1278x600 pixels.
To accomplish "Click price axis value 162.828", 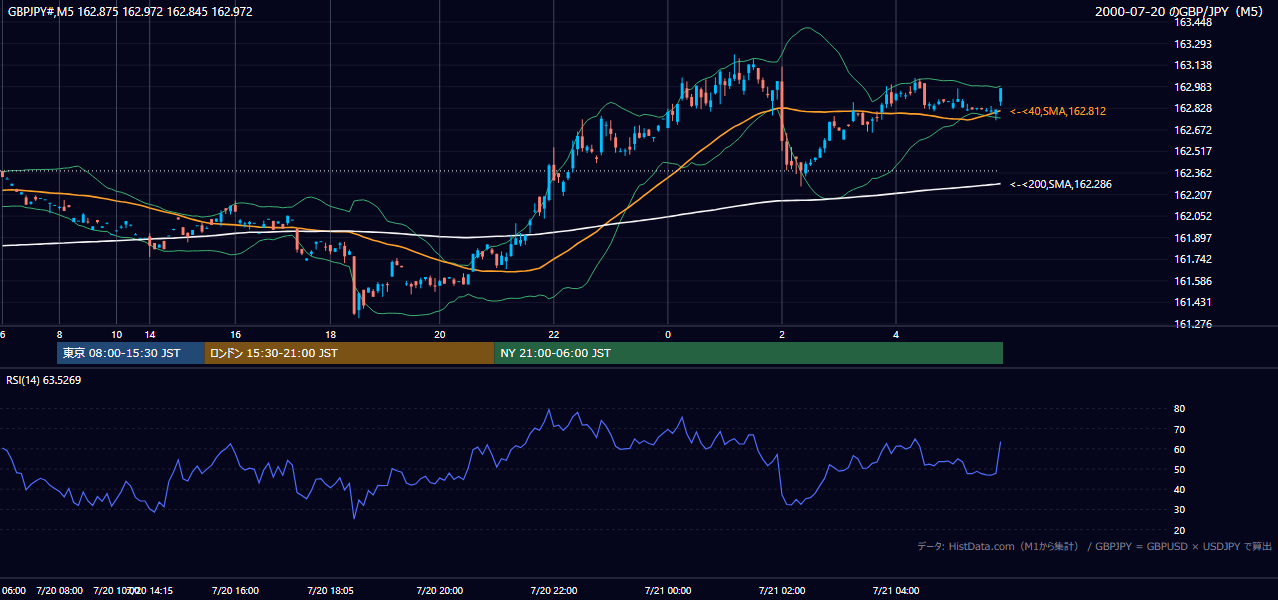I will point(1193,108).
